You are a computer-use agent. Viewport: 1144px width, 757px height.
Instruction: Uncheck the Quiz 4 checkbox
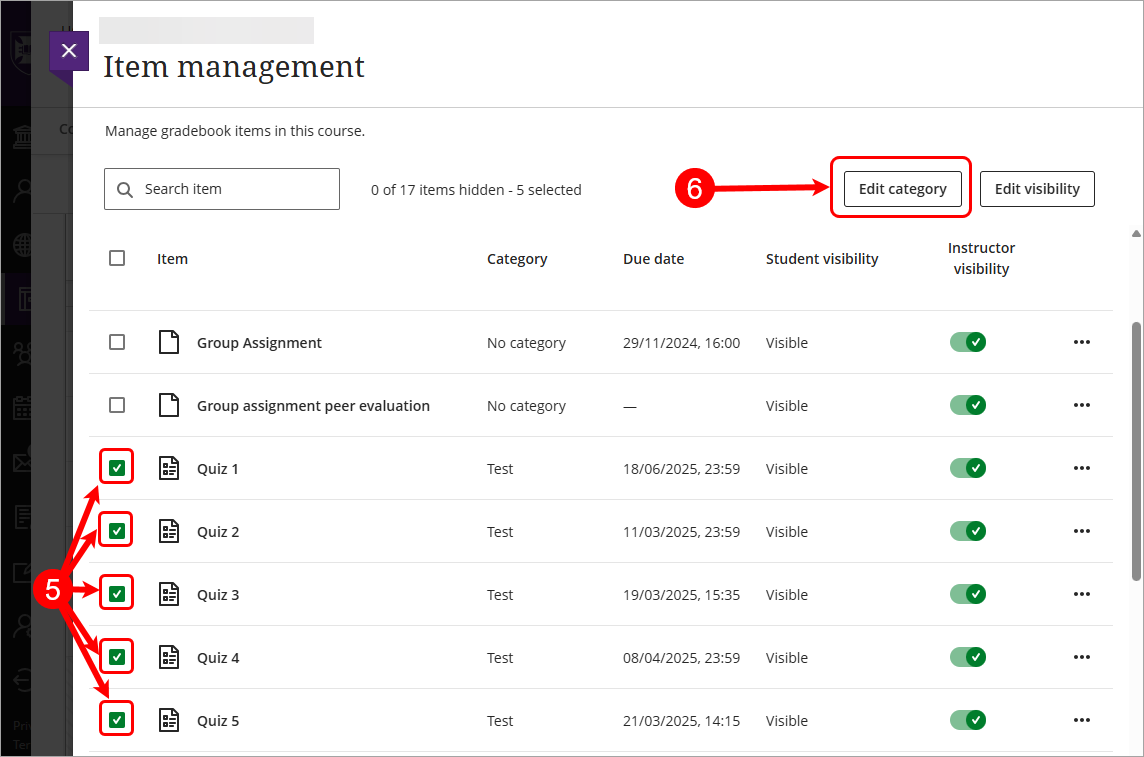[x=117, y=657]
